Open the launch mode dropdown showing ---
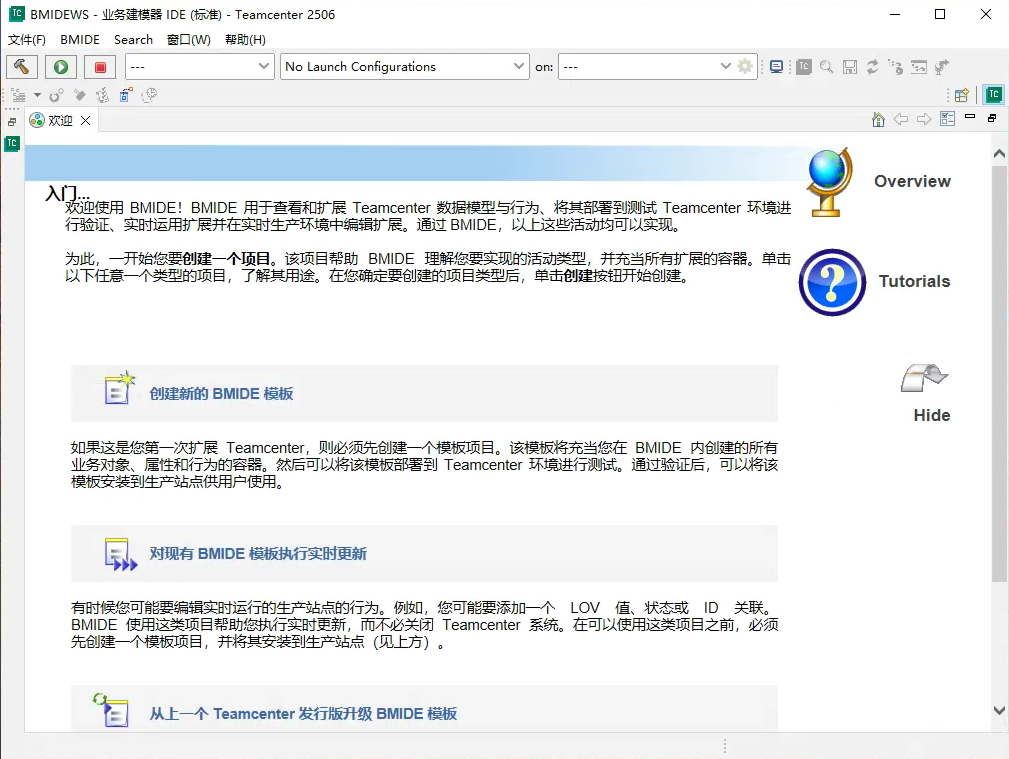 tap(200, 66)
